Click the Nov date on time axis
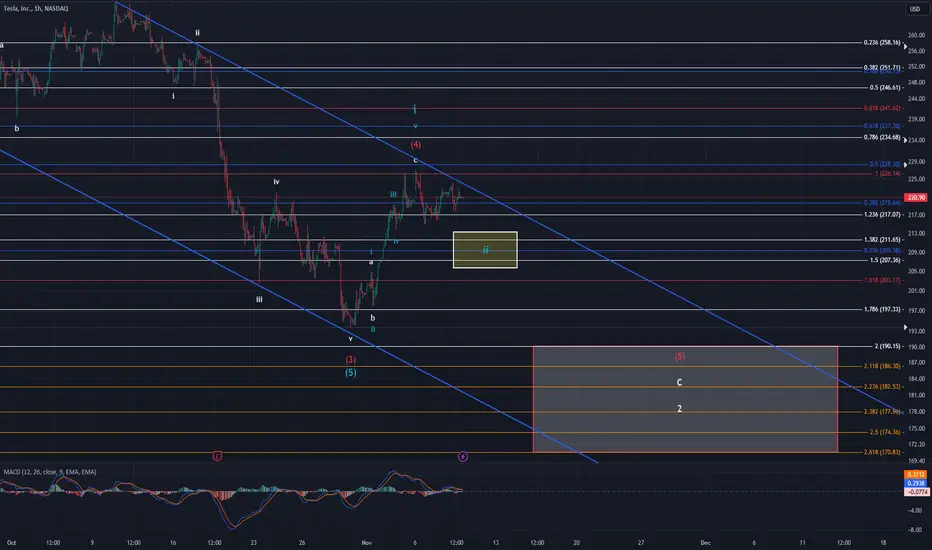The height and width of the screenshot is (550, 932). click(x=367, y=542)
